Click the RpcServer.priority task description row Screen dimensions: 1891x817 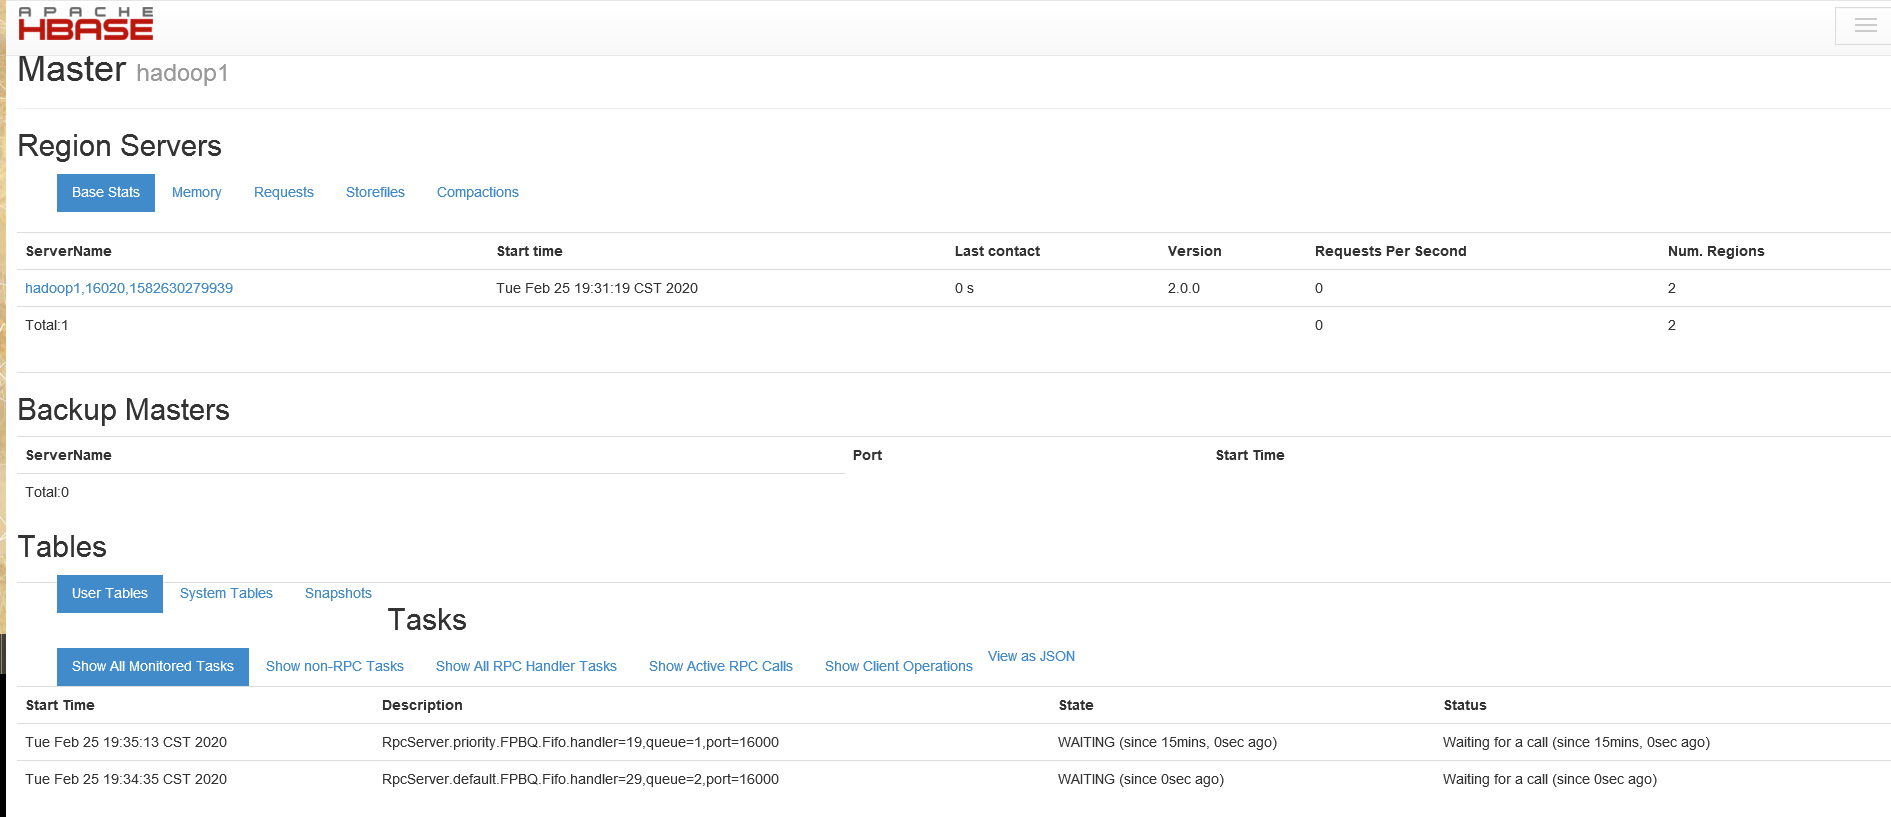point(580,743)
